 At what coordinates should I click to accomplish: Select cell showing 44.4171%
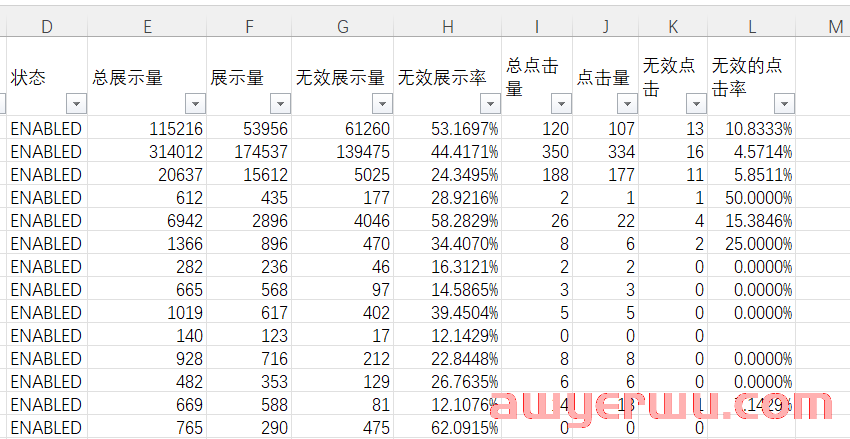pos(448,151)
